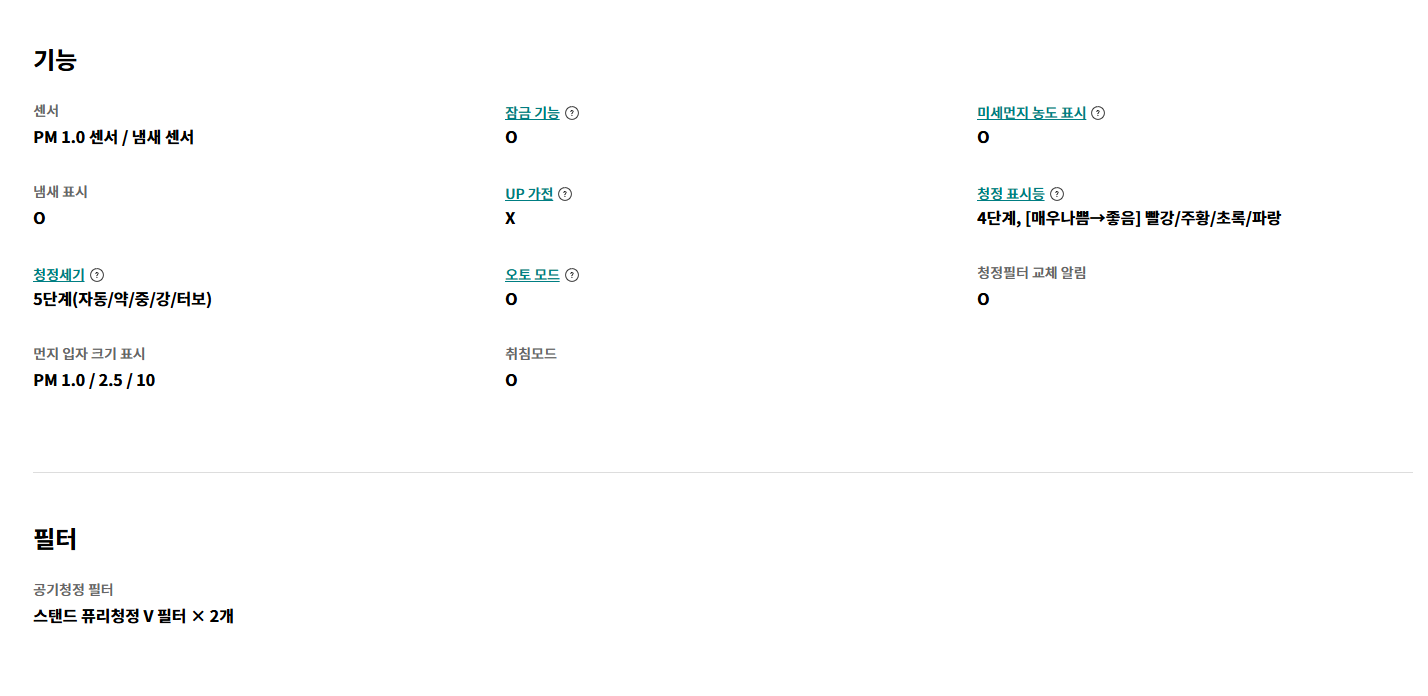Click the PM 1.0 / 2.5 / 10 value
The image size is (1428, 696).
pyautogui.click(x=94, y=380)
